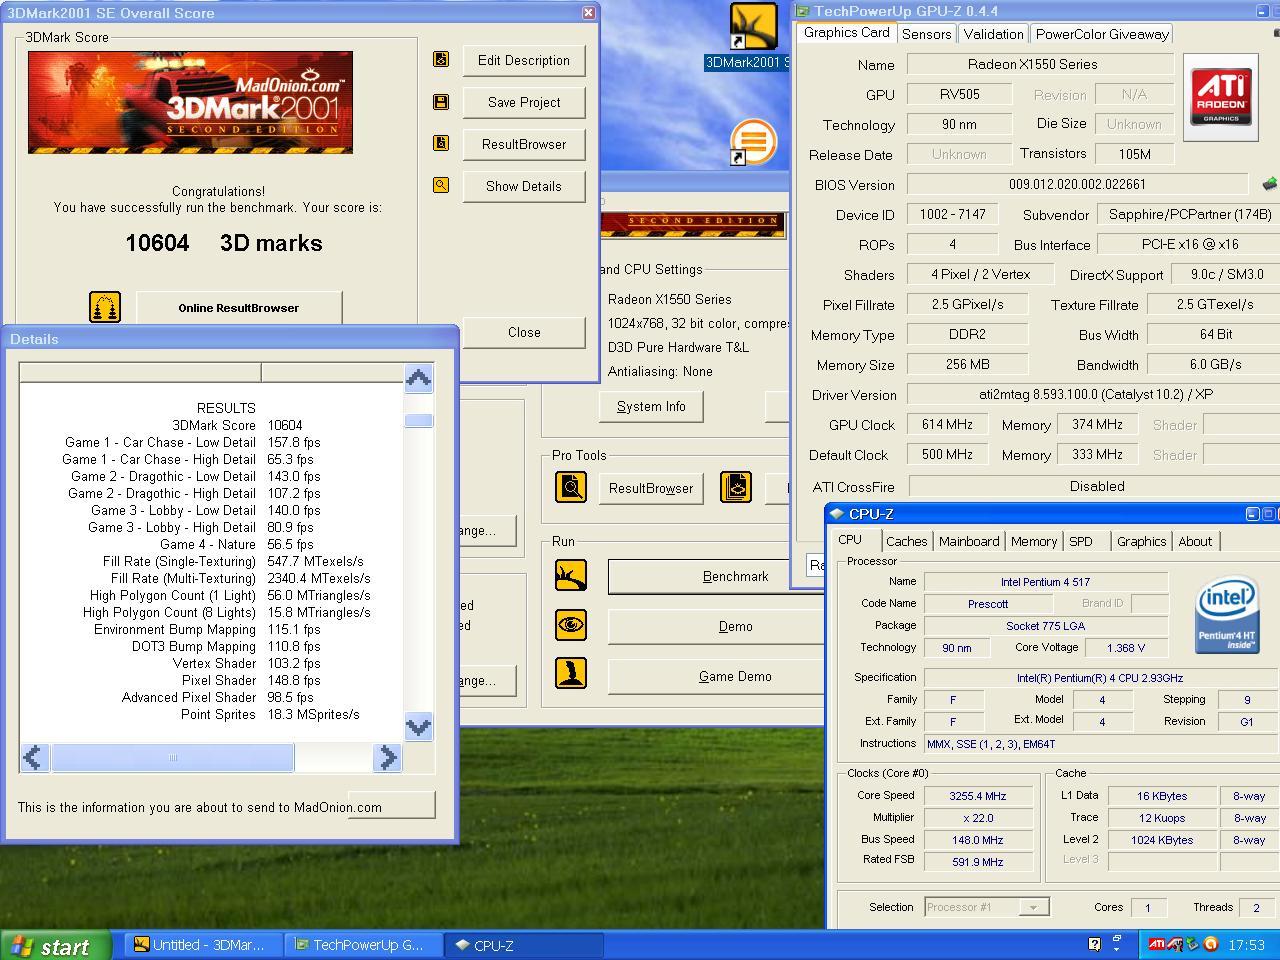Viewport: 1280px width, 960px height.
Task: Switch to Validation tab in GPU-Z
Action: click(993, 34)
